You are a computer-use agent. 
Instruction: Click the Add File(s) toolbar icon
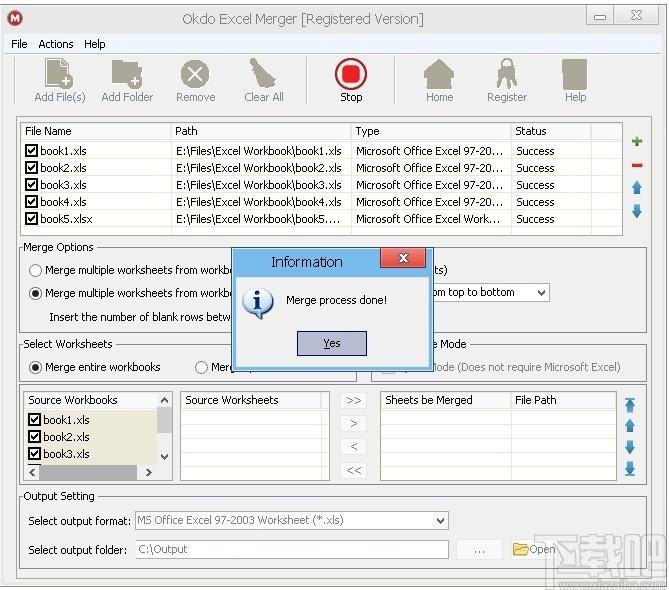tap(59, 76)
